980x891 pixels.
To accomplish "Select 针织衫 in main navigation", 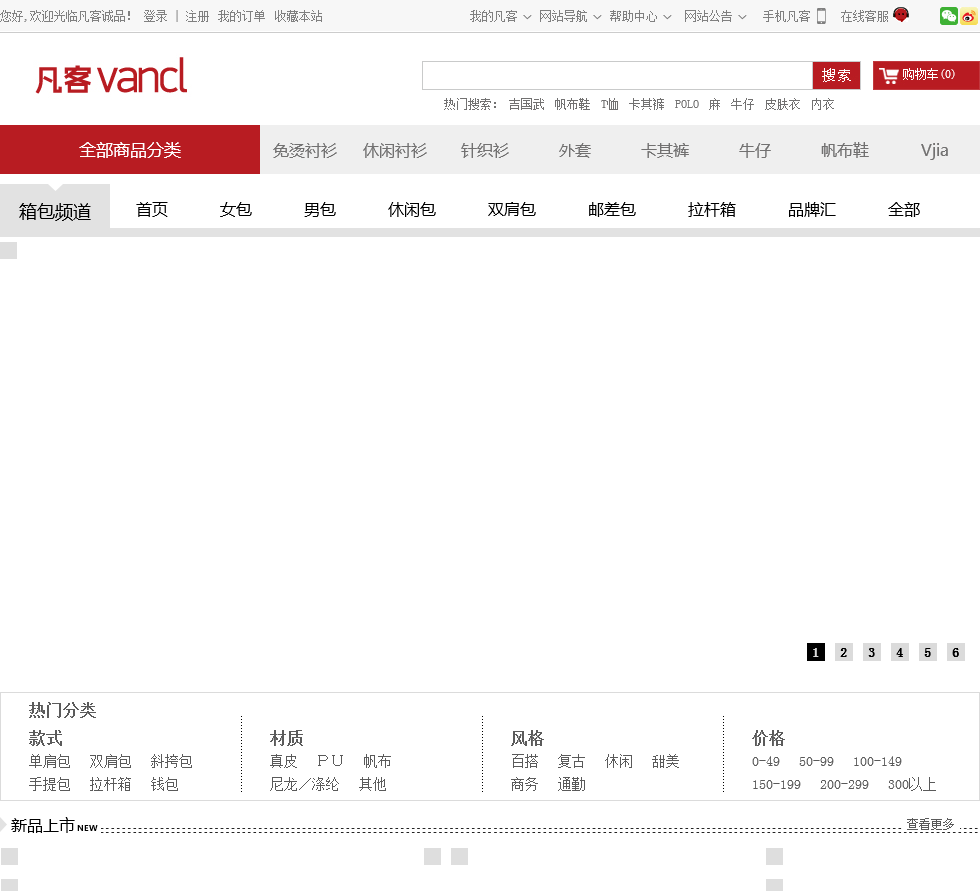I will point(485,151).
